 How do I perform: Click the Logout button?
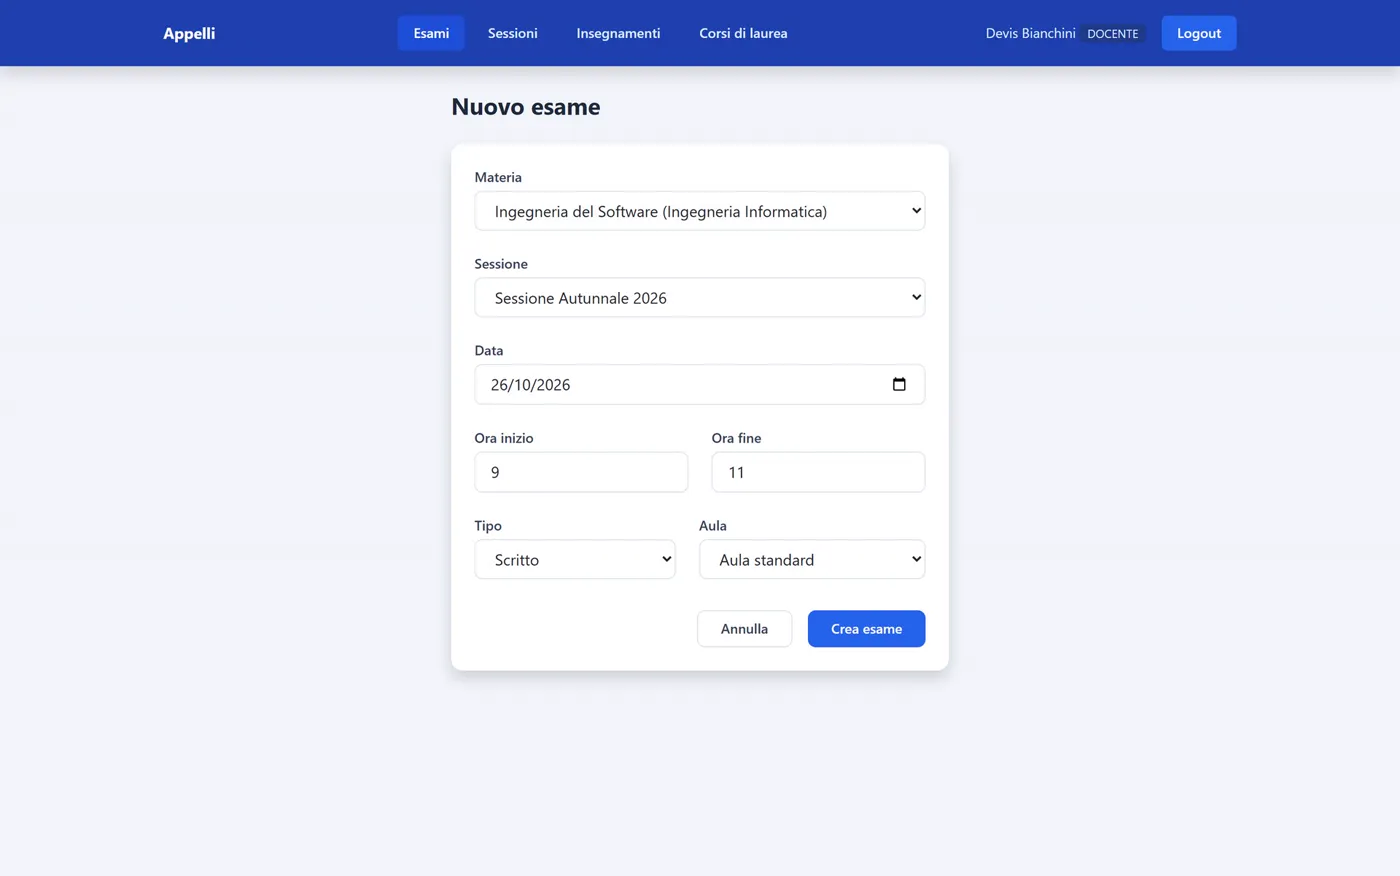pyautogui.click(x=1199, y=33)
